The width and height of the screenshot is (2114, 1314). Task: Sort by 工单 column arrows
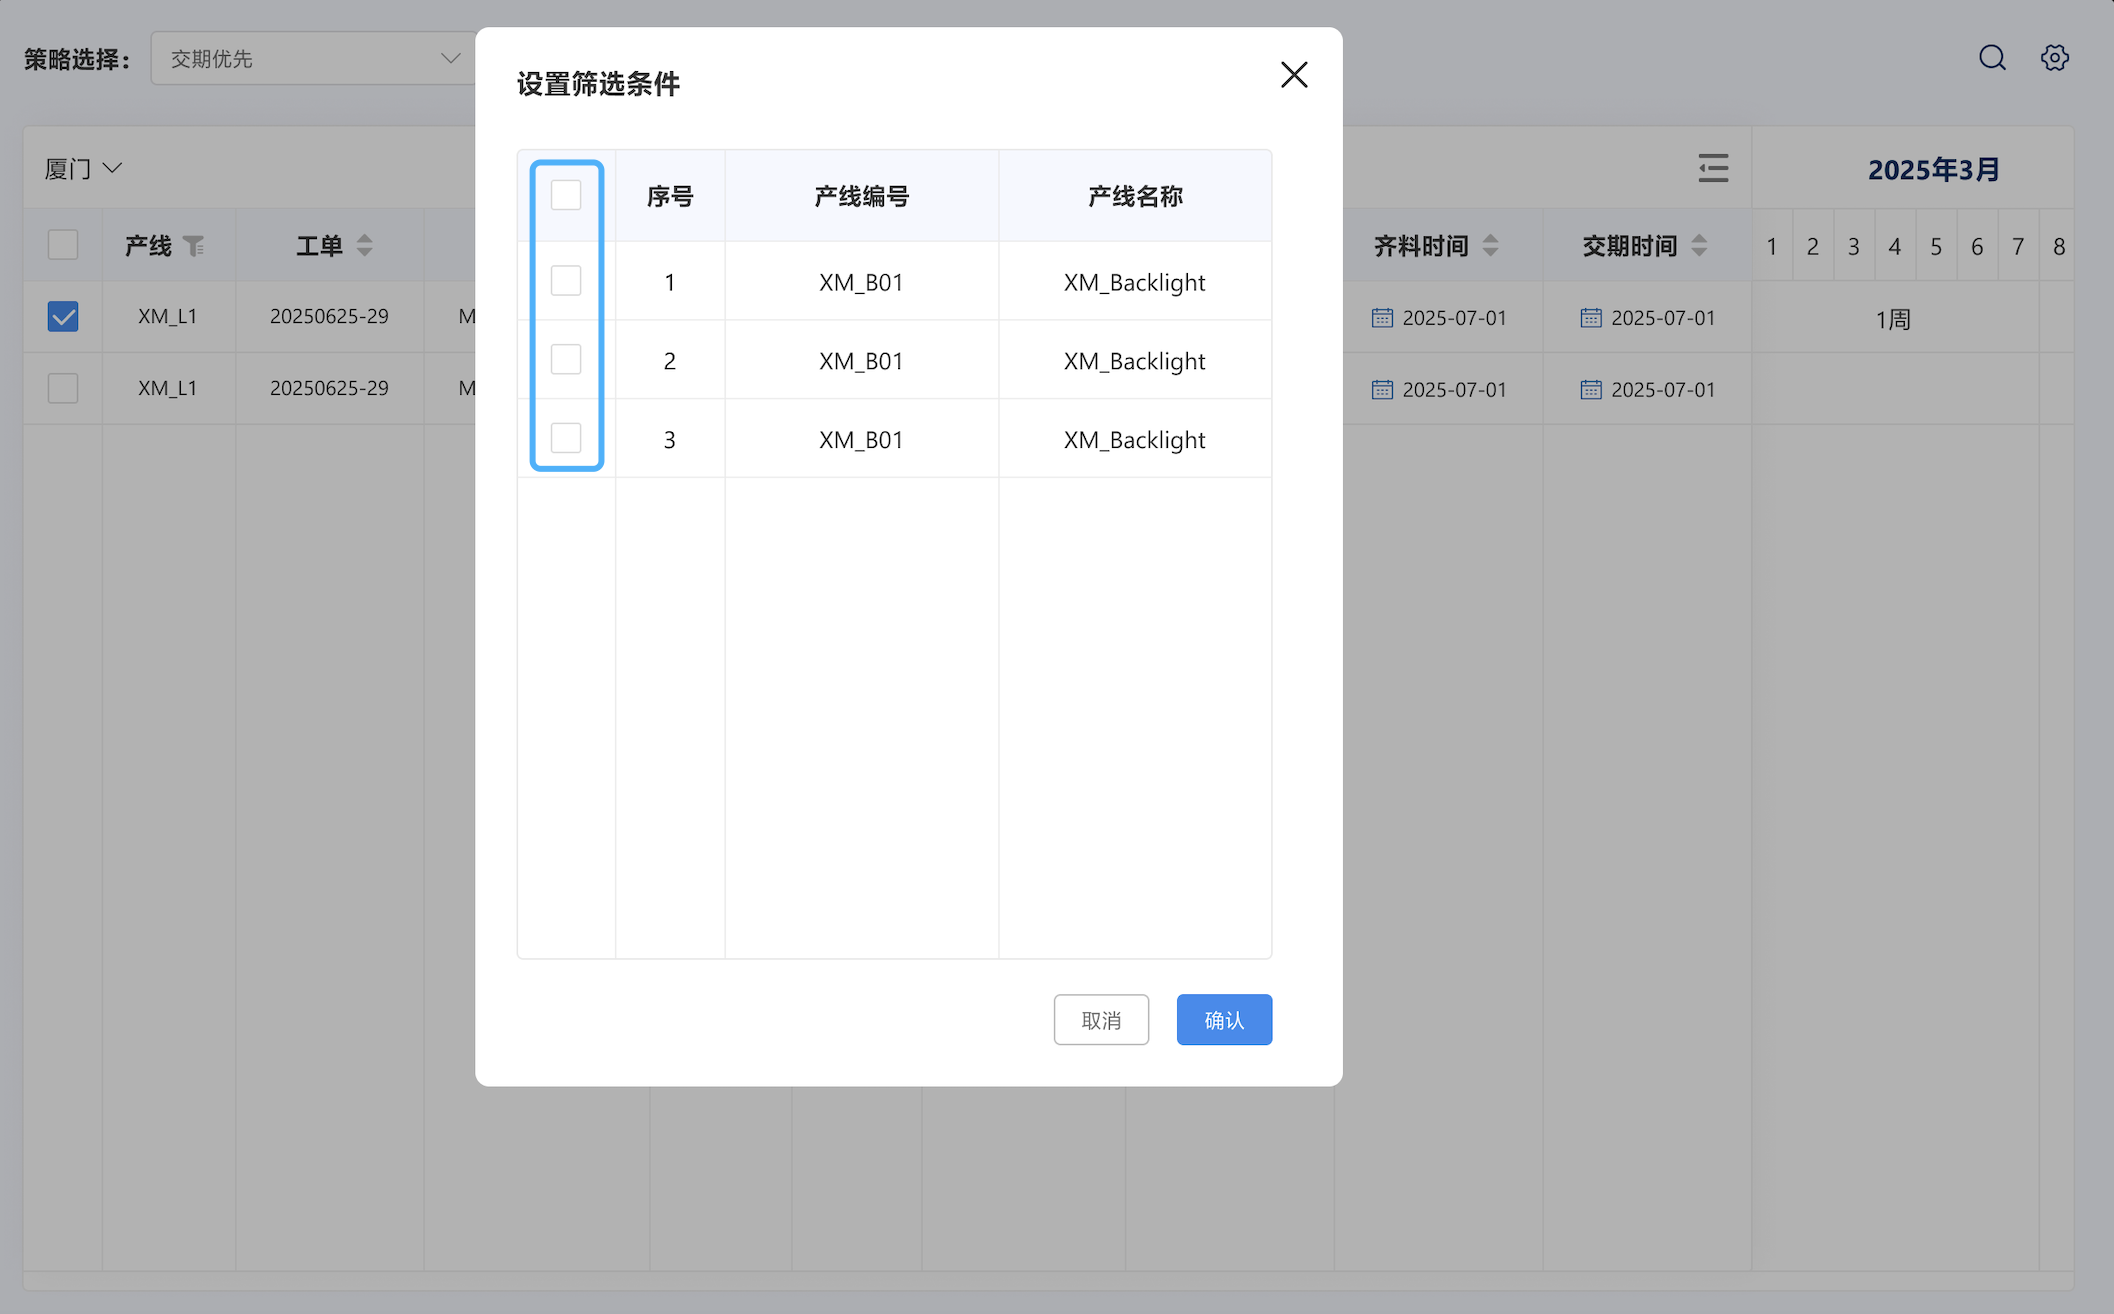point(364,246)
